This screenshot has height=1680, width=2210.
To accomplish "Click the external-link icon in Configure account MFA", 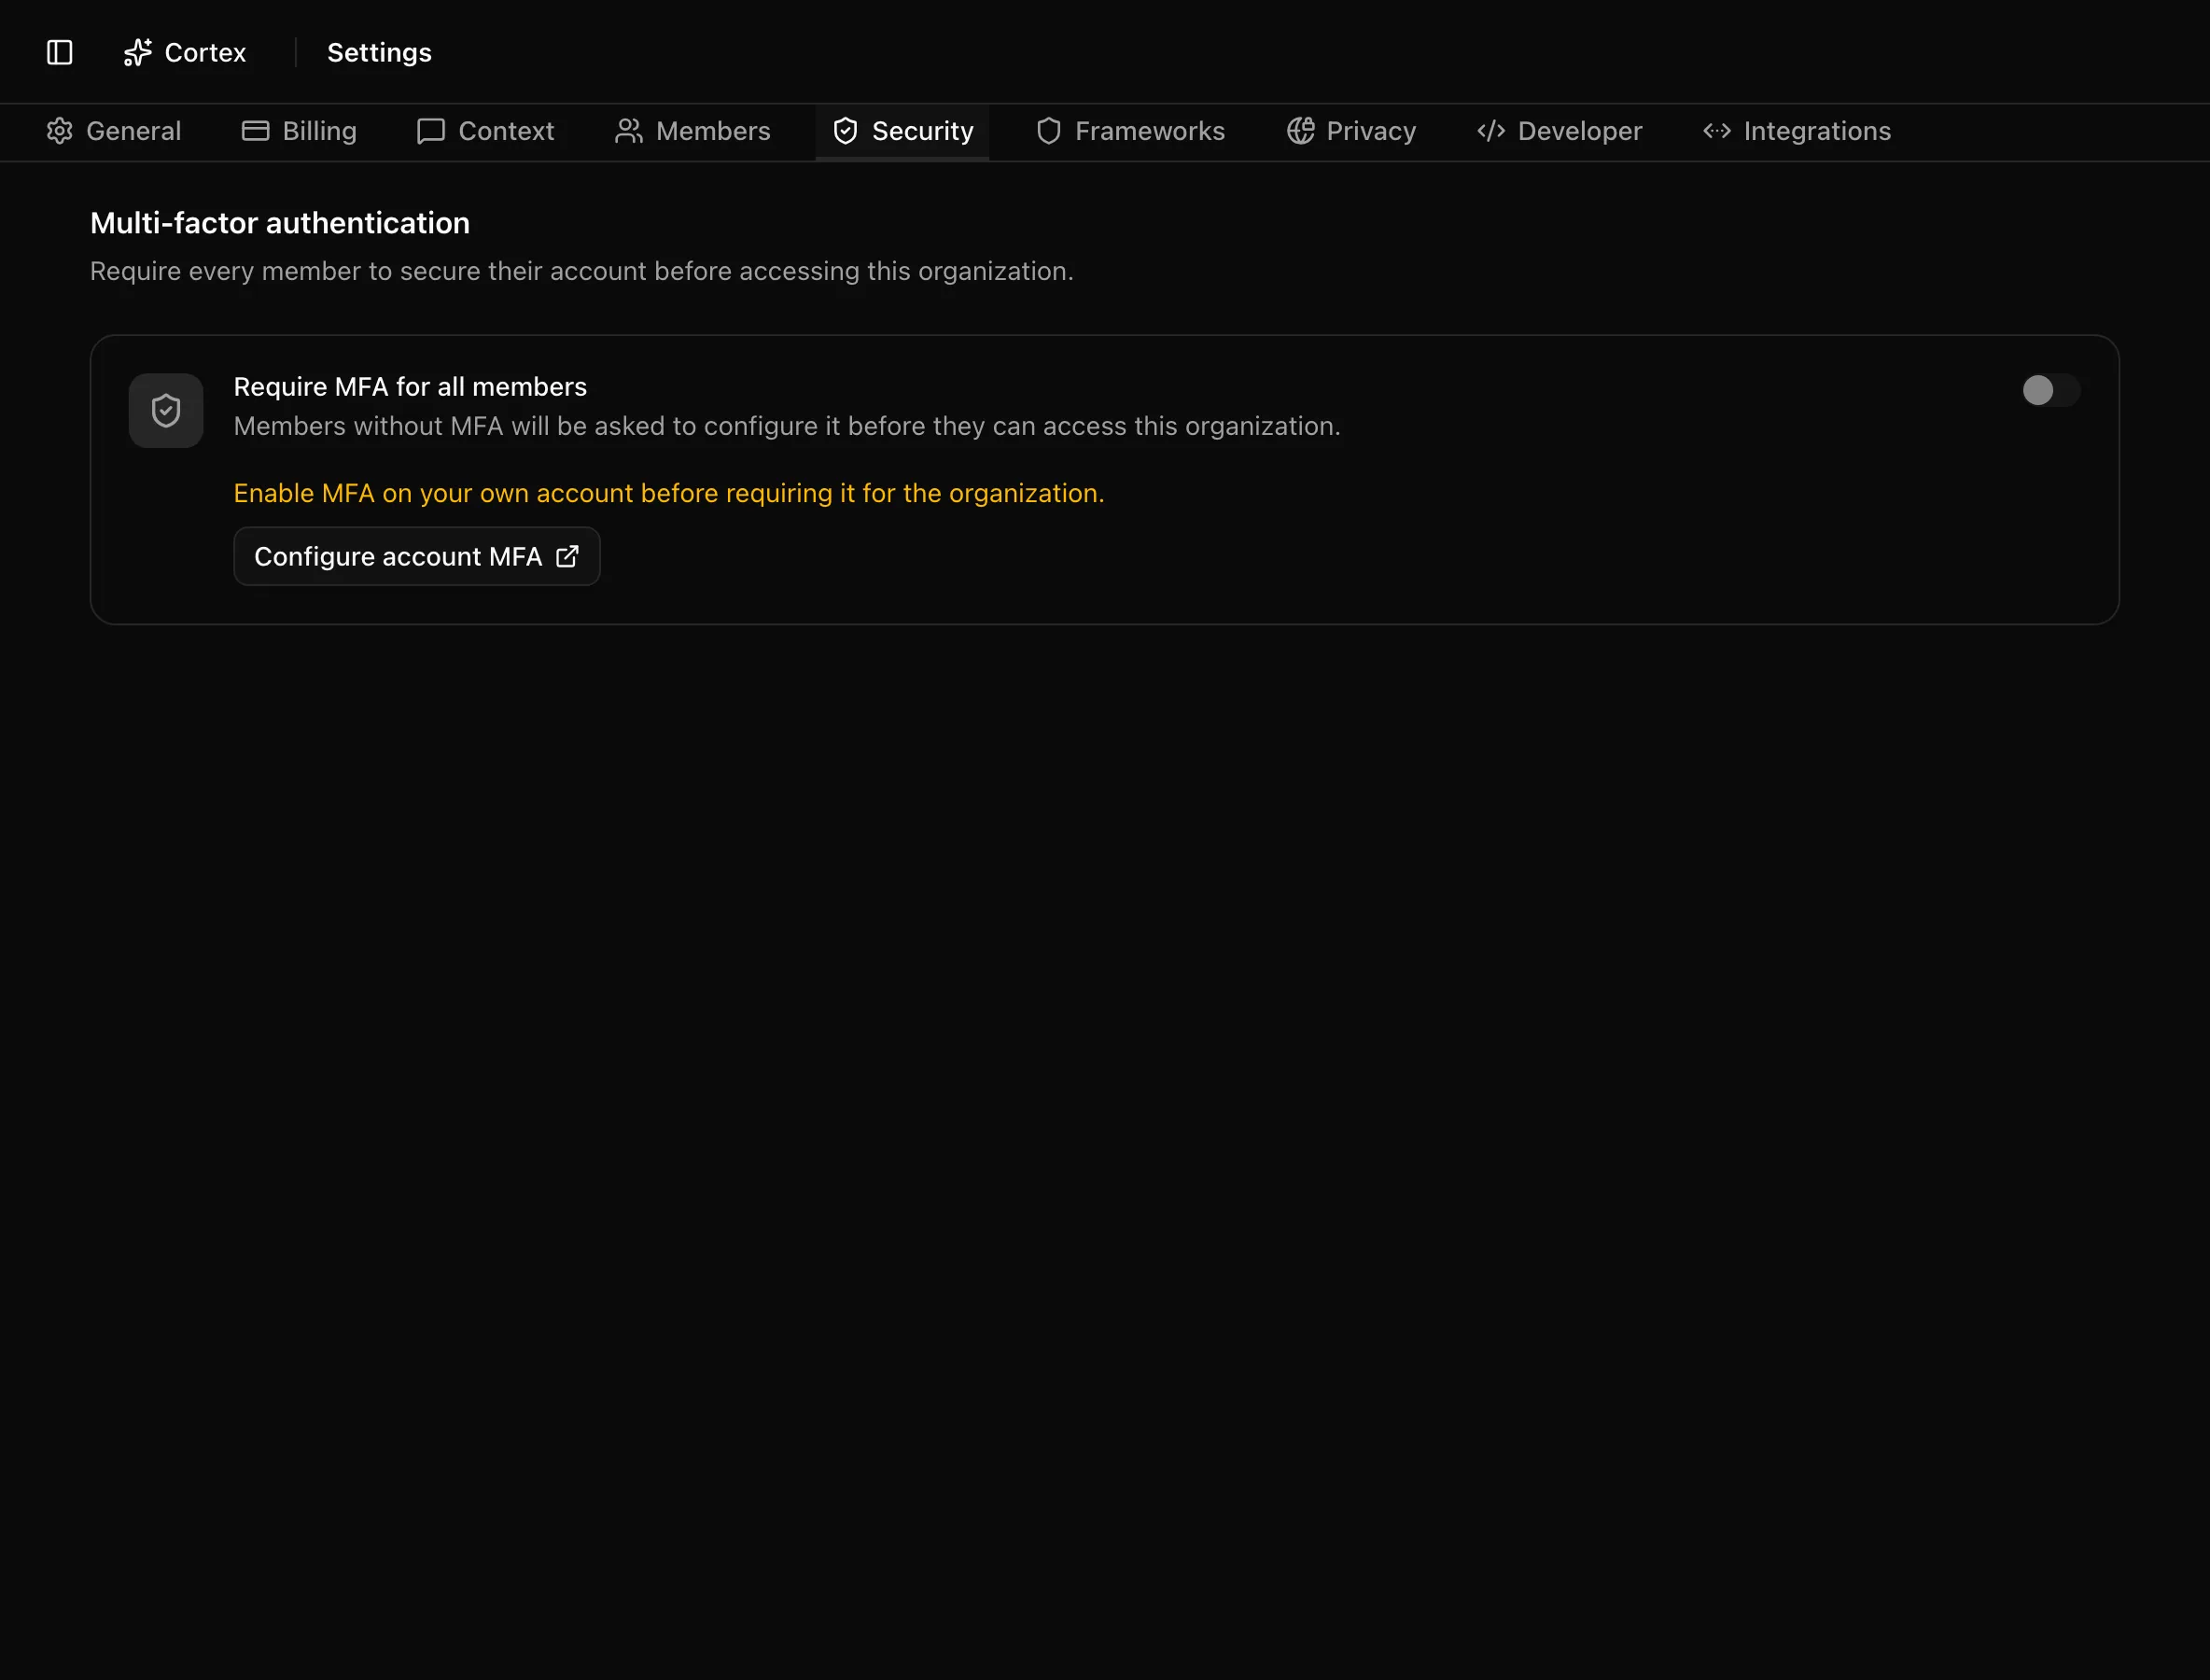I will tap(567, 556).
